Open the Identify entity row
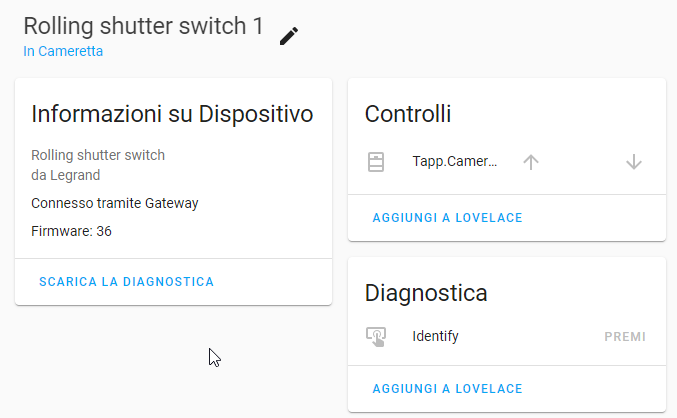 coord(507,336)
